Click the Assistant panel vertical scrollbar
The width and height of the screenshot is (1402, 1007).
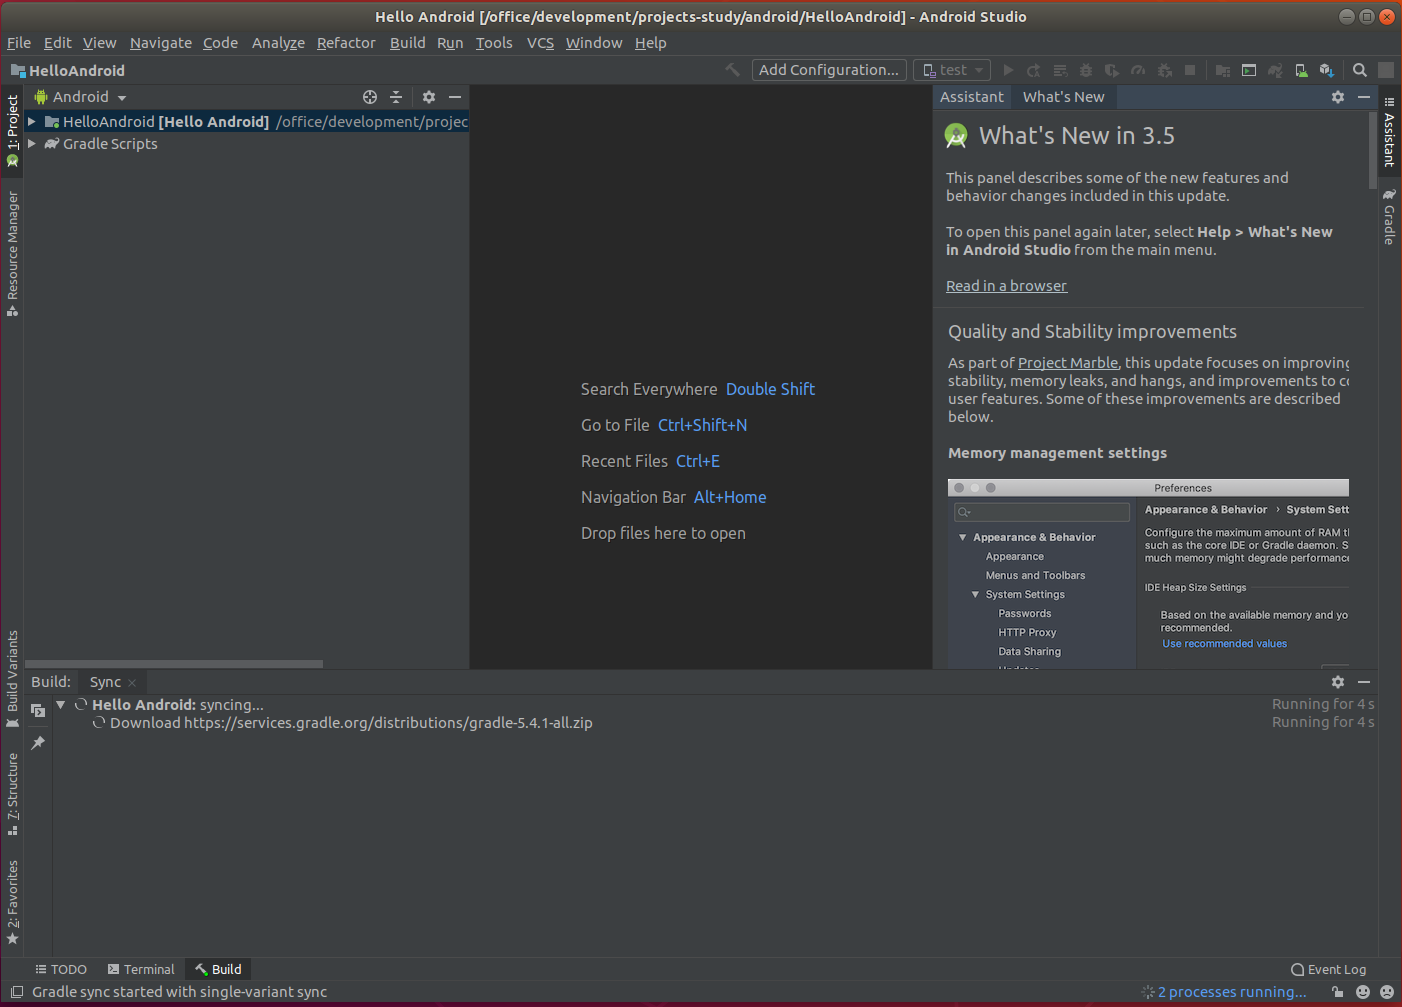pyautogui.click(x=1373, y=151)
